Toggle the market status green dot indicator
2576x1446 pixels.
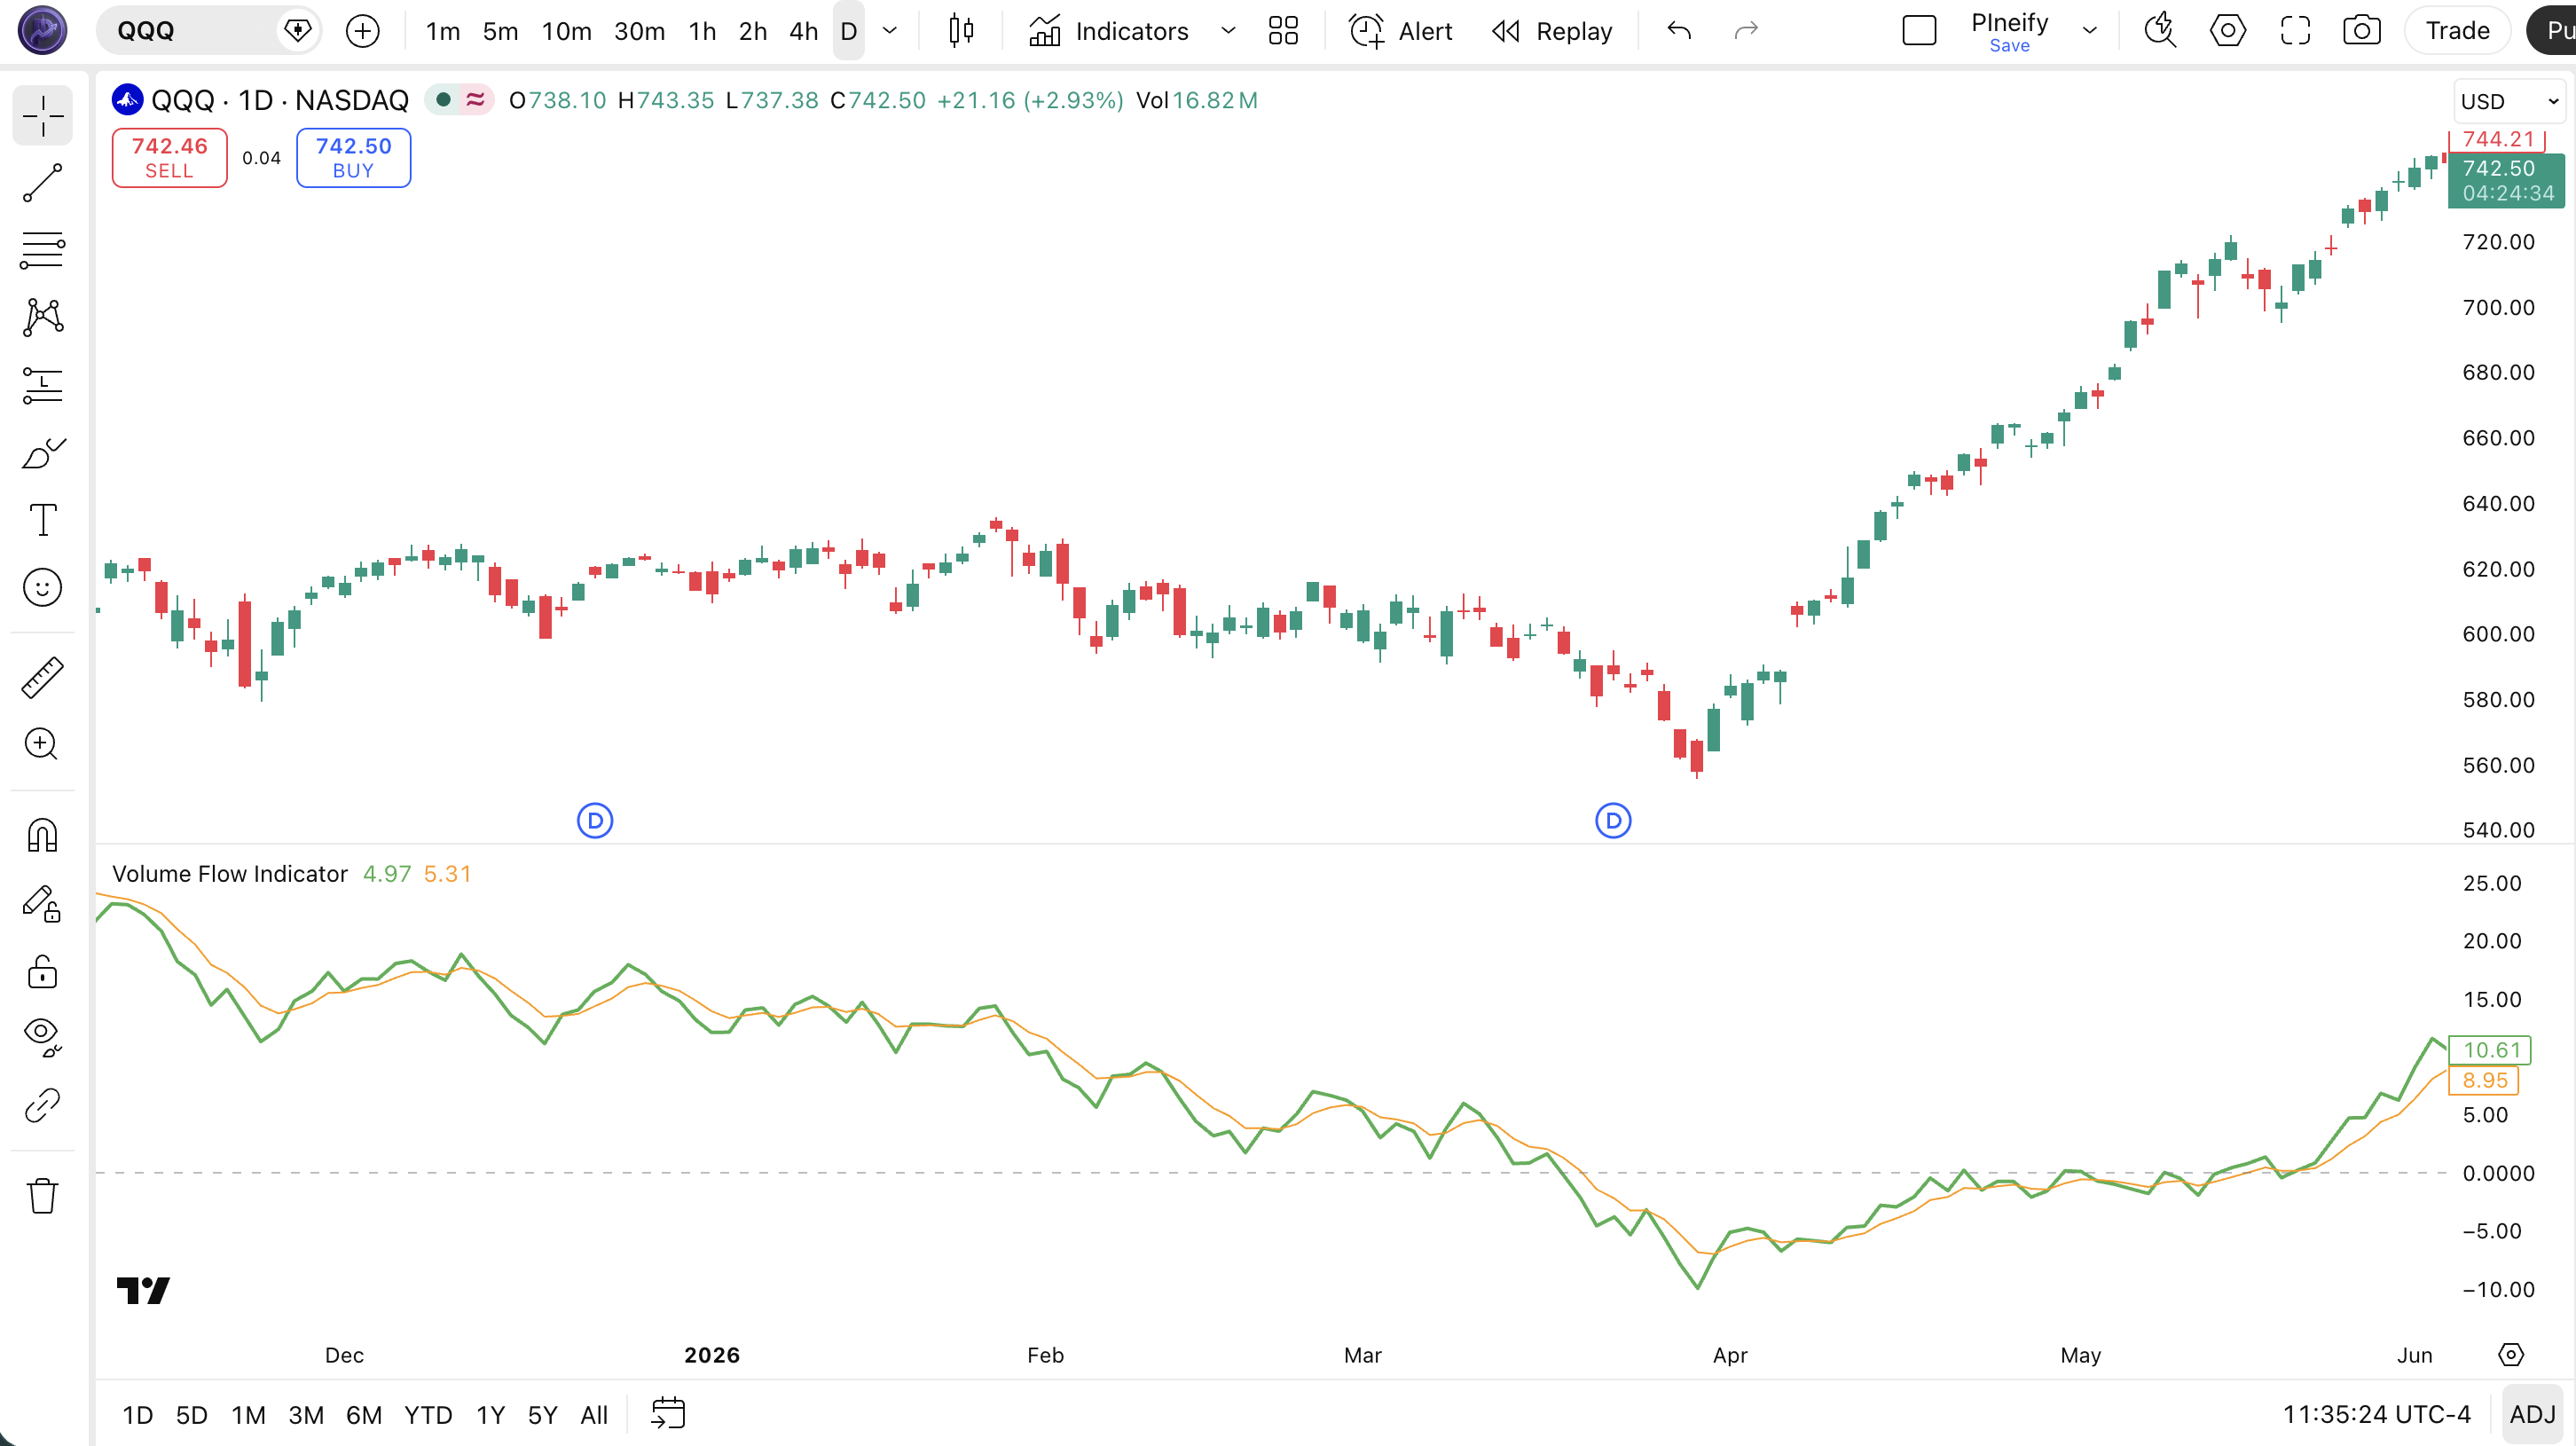(443, 100)
